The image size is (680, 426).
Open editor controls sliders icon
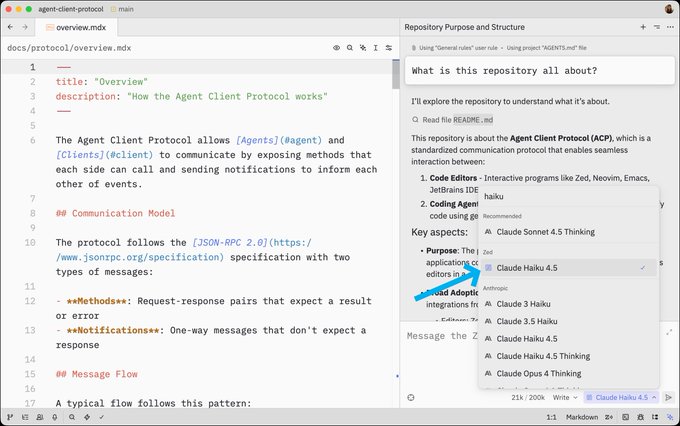point(389,48)
